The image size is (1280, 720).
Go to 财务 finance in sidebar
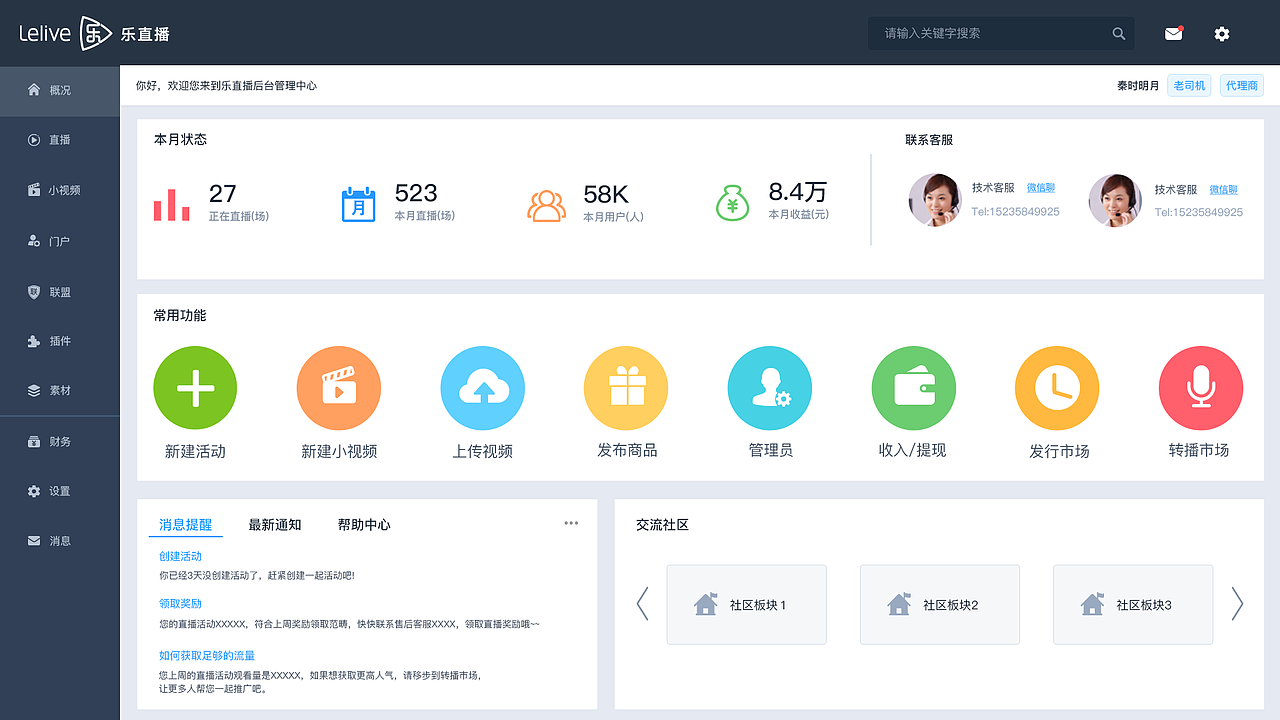pyautogui.click(x=60, y=441)
